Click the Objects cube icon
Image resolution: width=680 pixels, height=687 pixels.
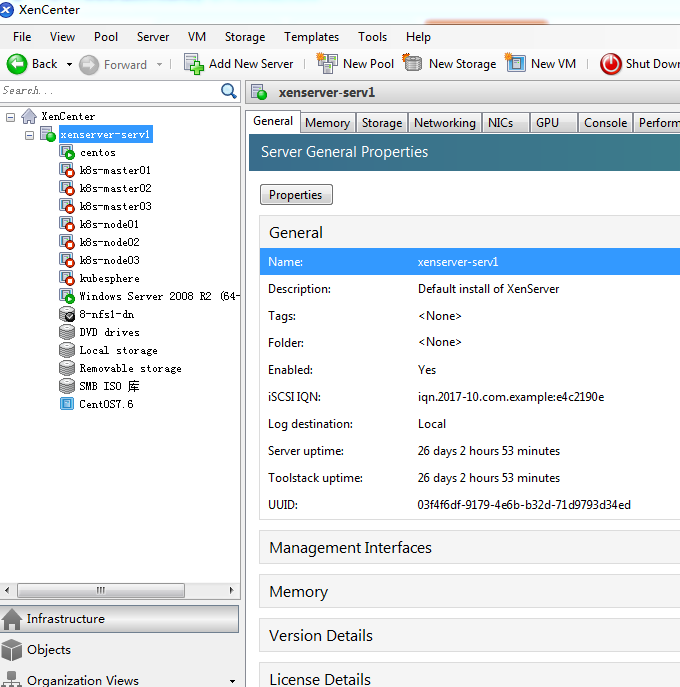coord(11,650)
